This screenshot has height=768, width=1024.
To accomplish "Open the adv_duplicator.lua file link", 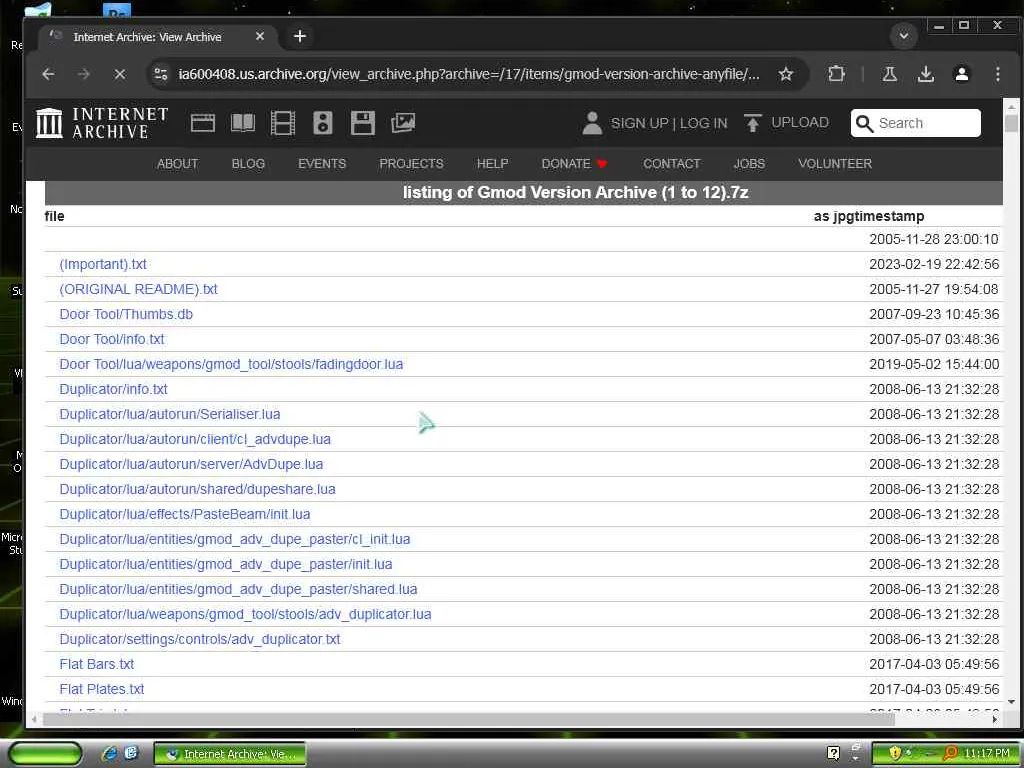I will click(246, 615).
